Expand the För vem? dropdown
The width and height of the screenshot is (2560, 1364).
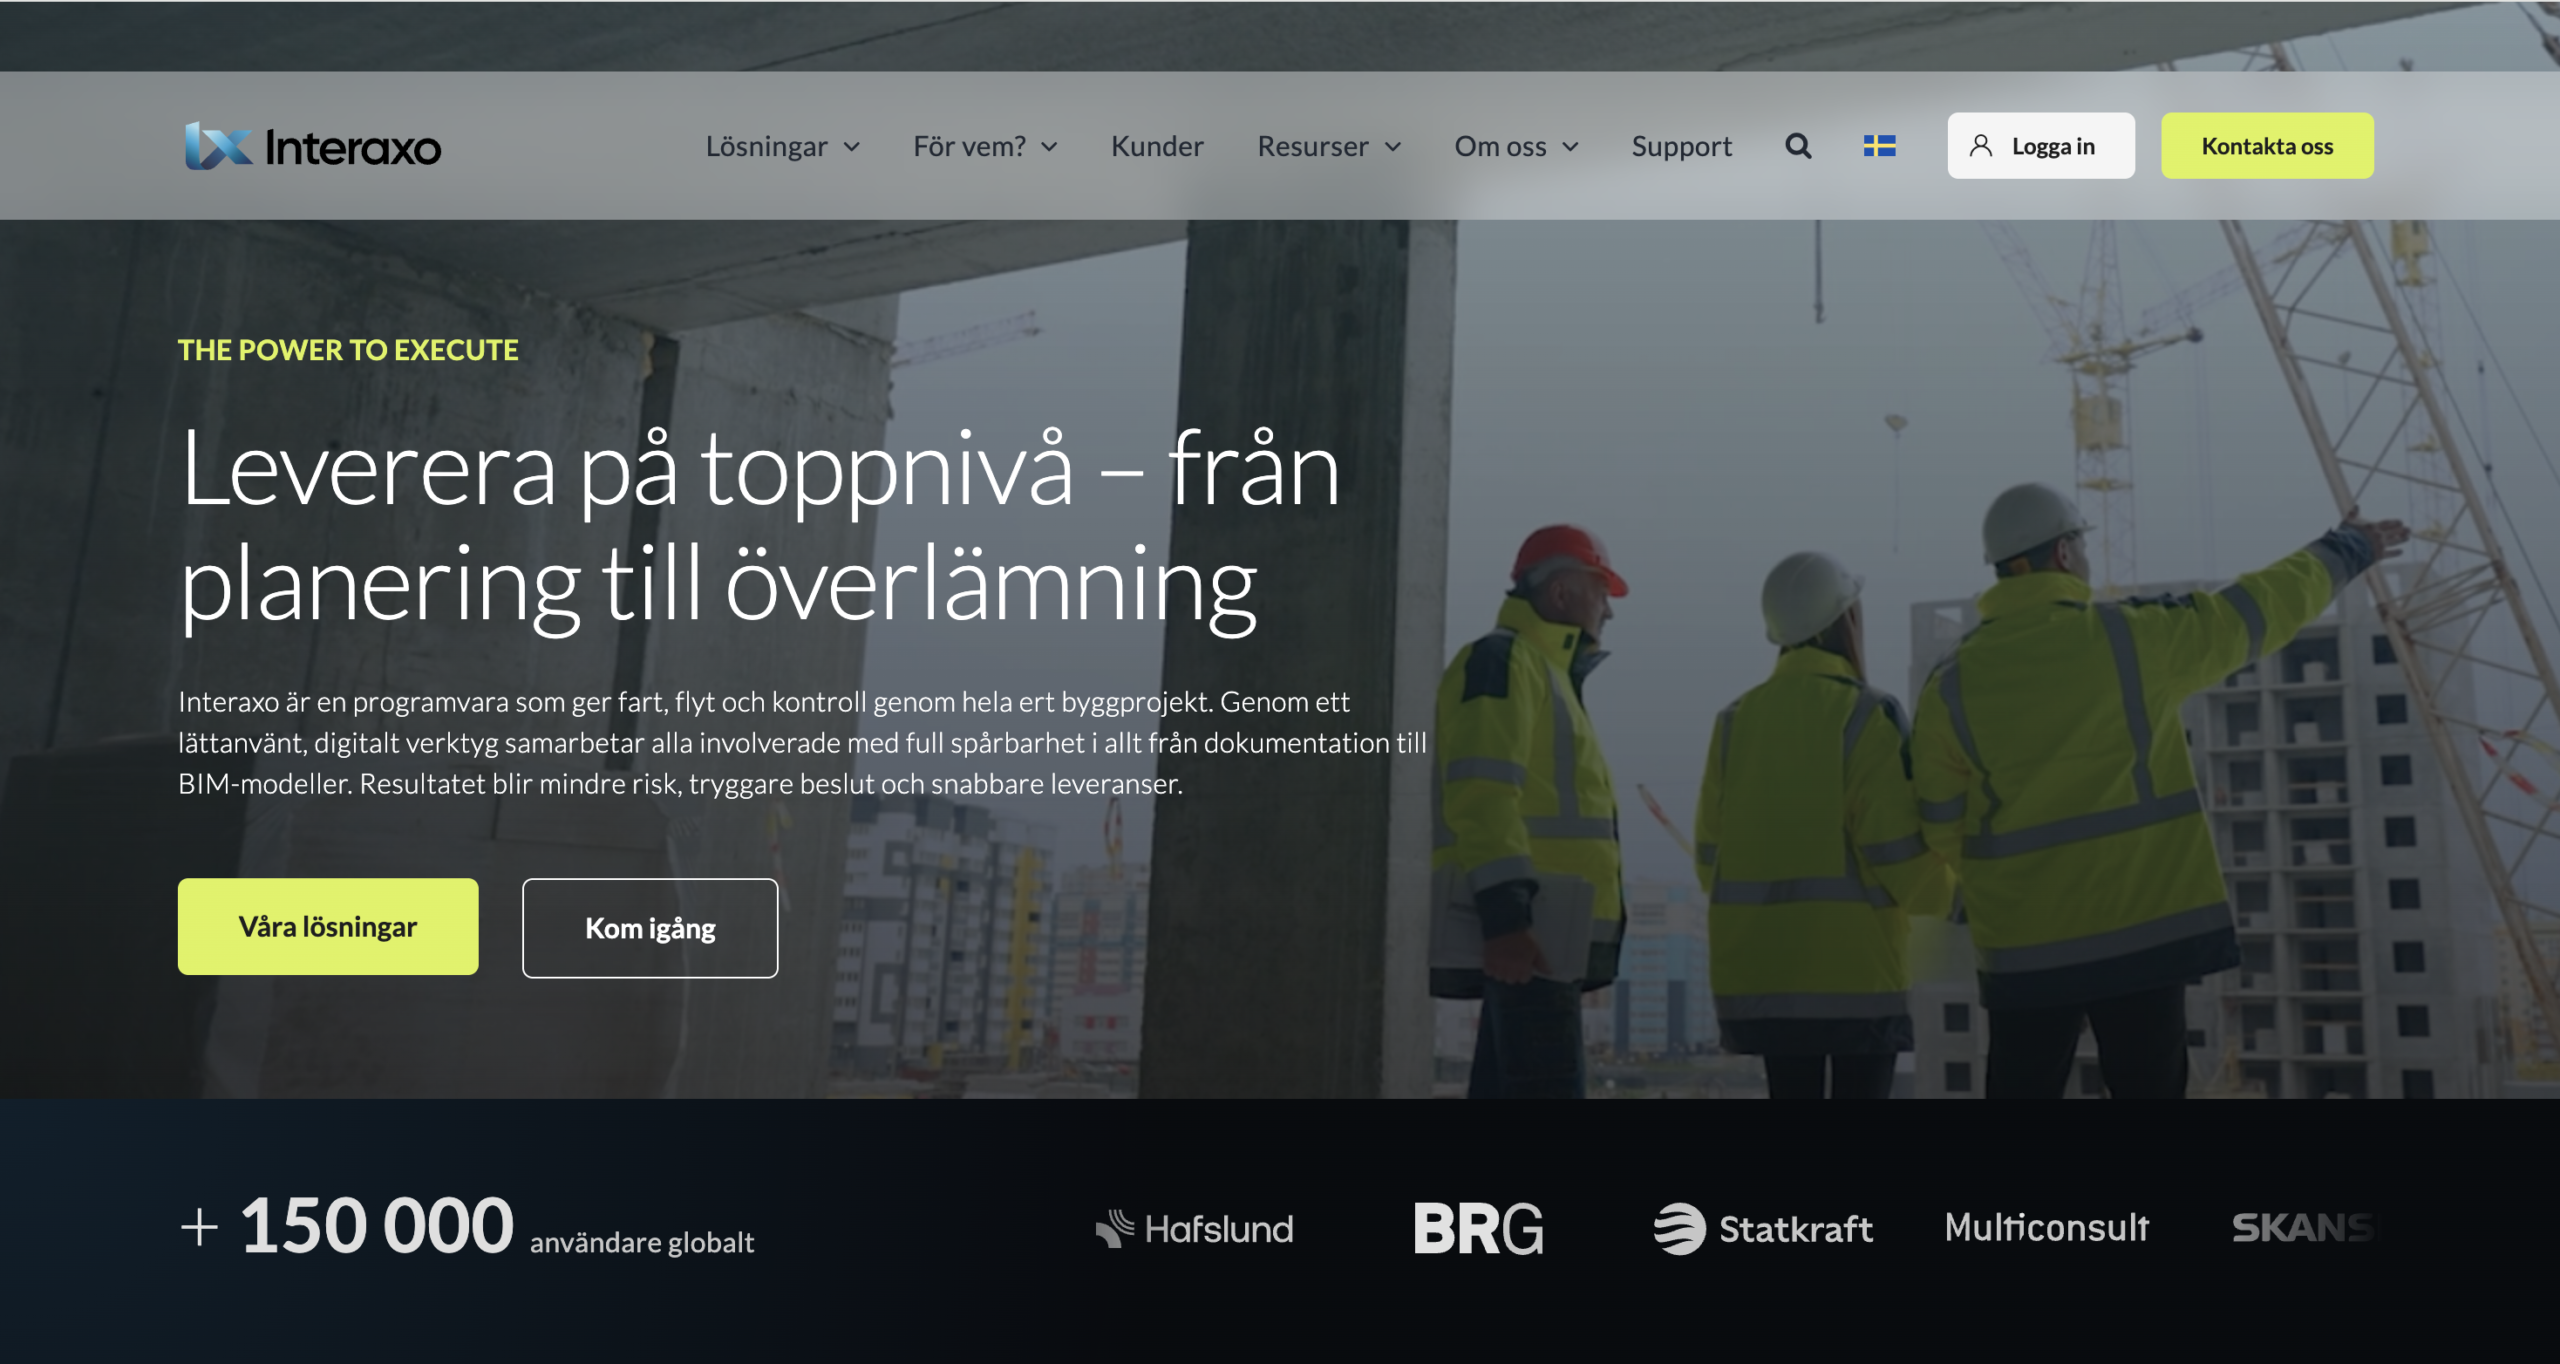click(x=984, y=146)
